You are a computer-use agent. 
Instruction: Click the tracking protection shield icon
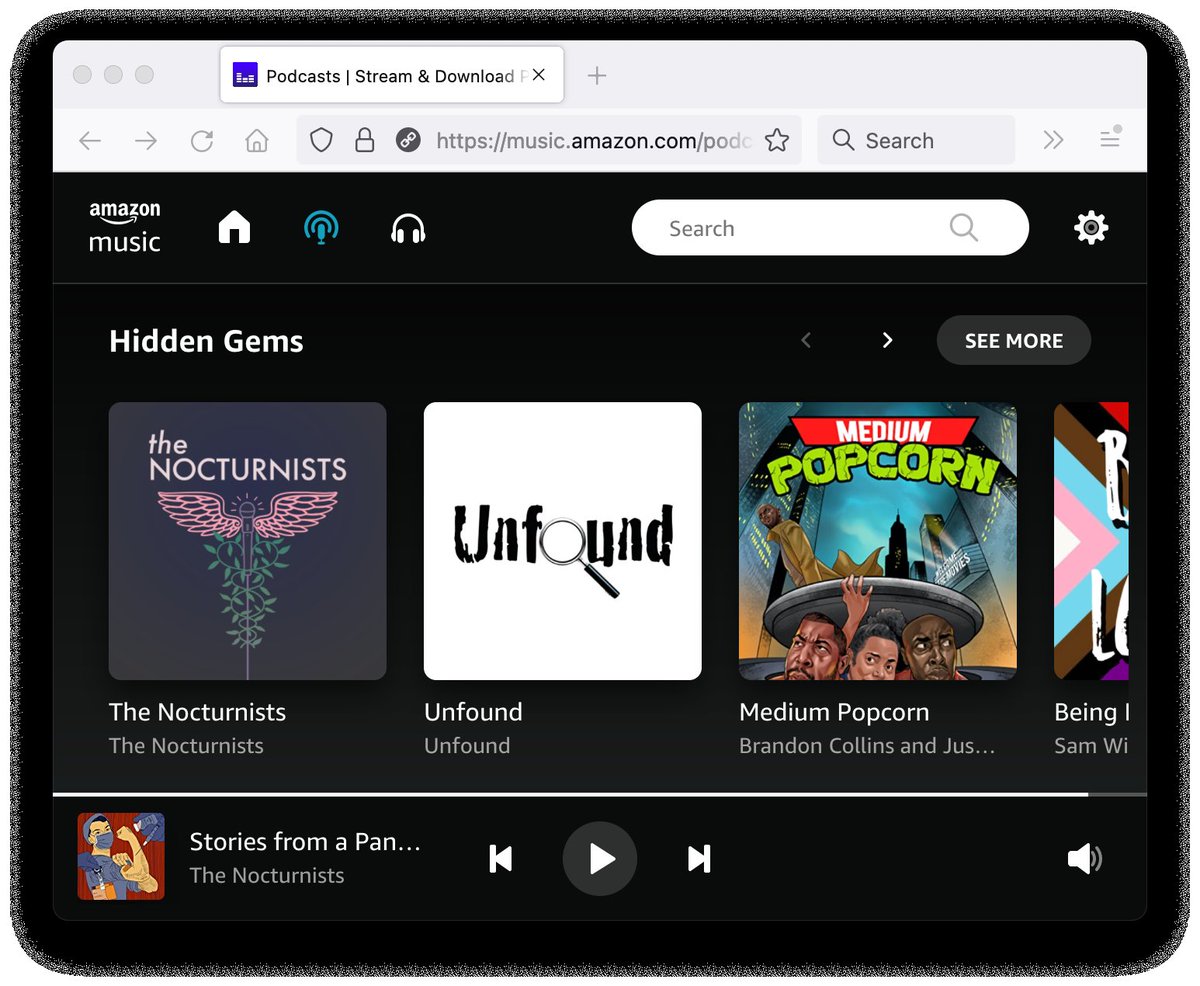[x=321, y=141]
